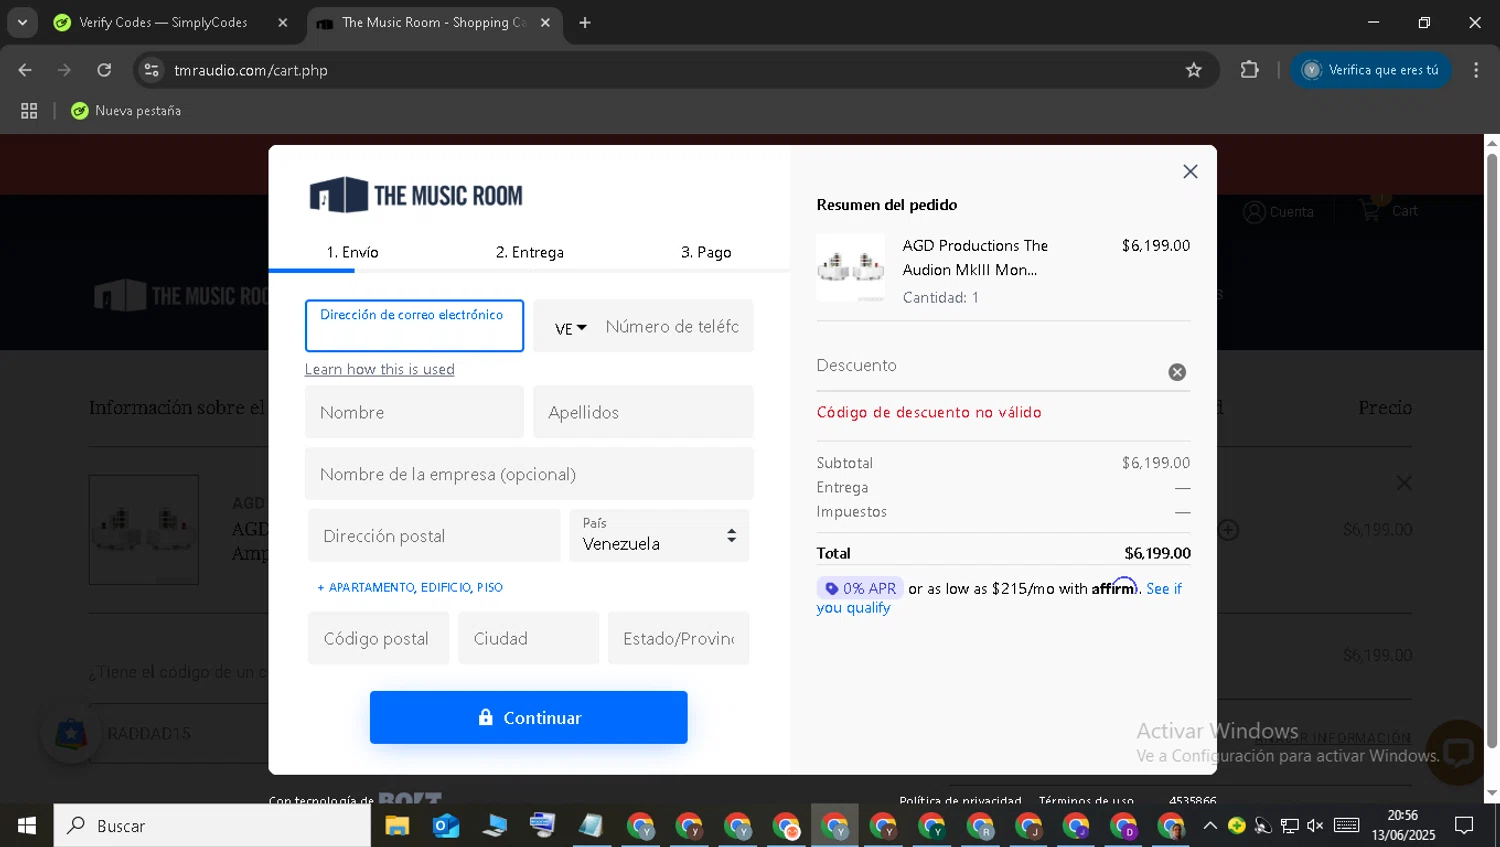
Task: Open the Cart icon in background page header
Action: 1370,211
